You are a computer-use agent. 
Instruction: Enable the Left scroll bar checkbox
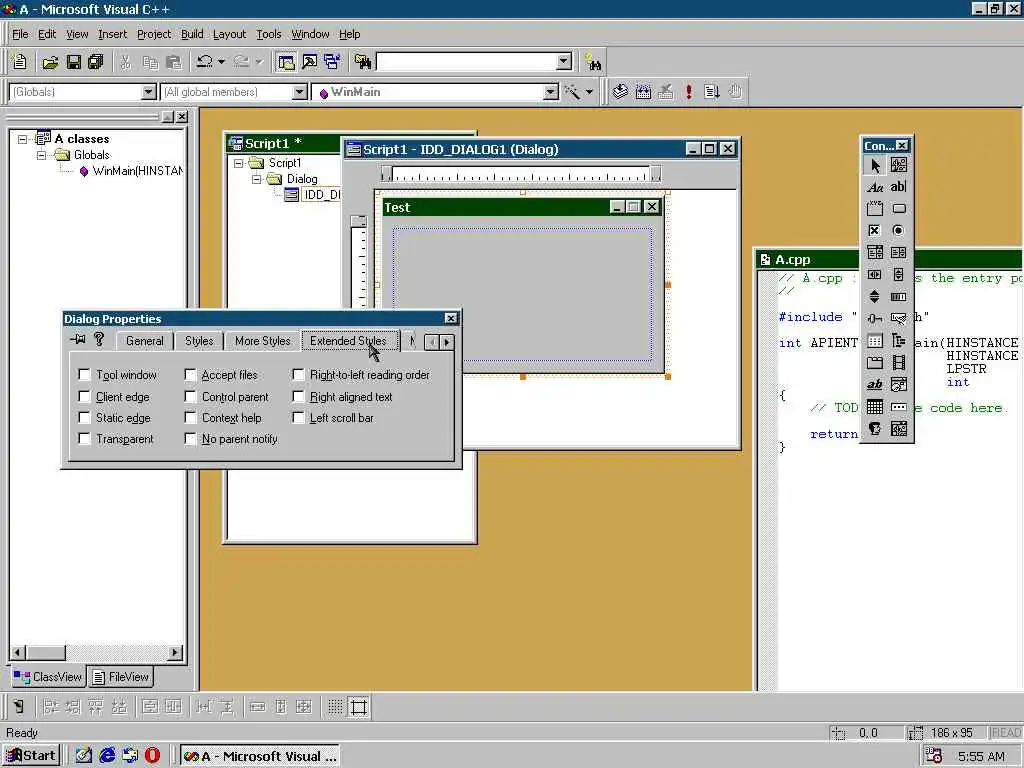point(298,418)
